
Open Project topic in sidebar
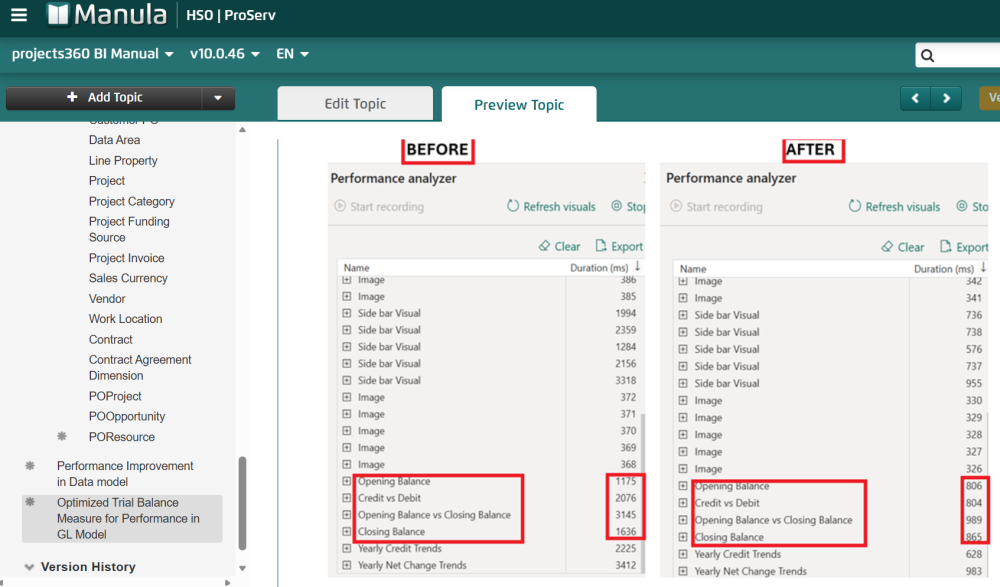coord(107,181)
